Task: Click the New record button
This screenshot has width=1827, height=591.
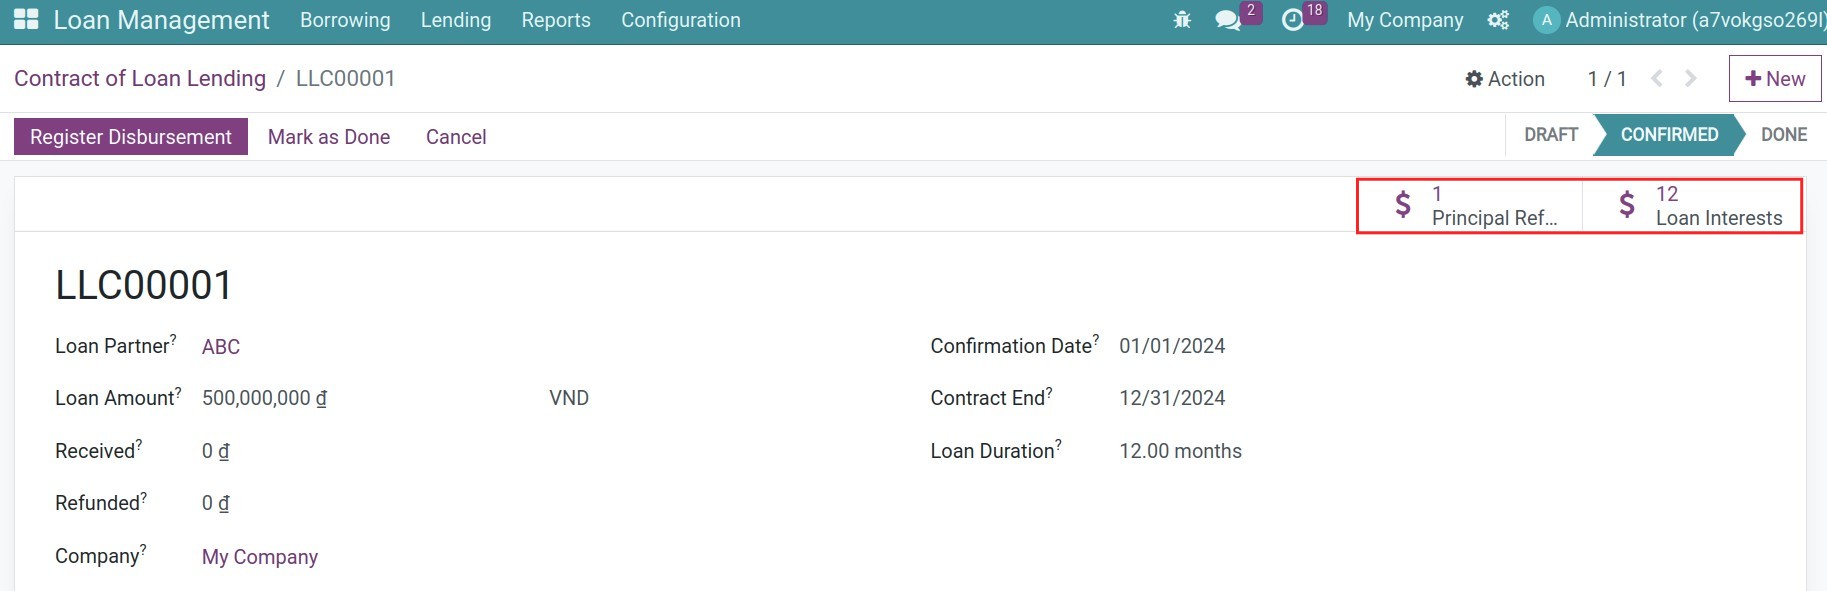Action: (1775, 79)
